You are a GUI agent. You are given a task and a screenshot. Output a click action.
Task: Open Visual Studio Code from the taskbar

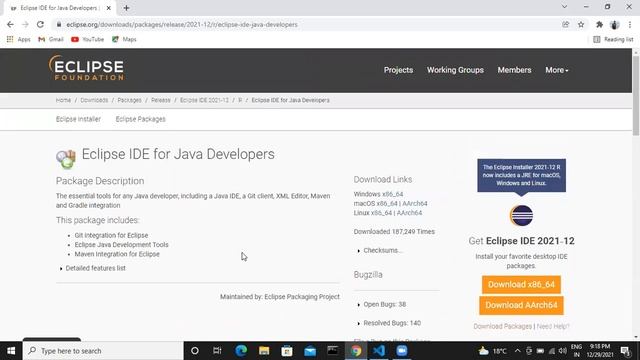(x=379, y=351)
